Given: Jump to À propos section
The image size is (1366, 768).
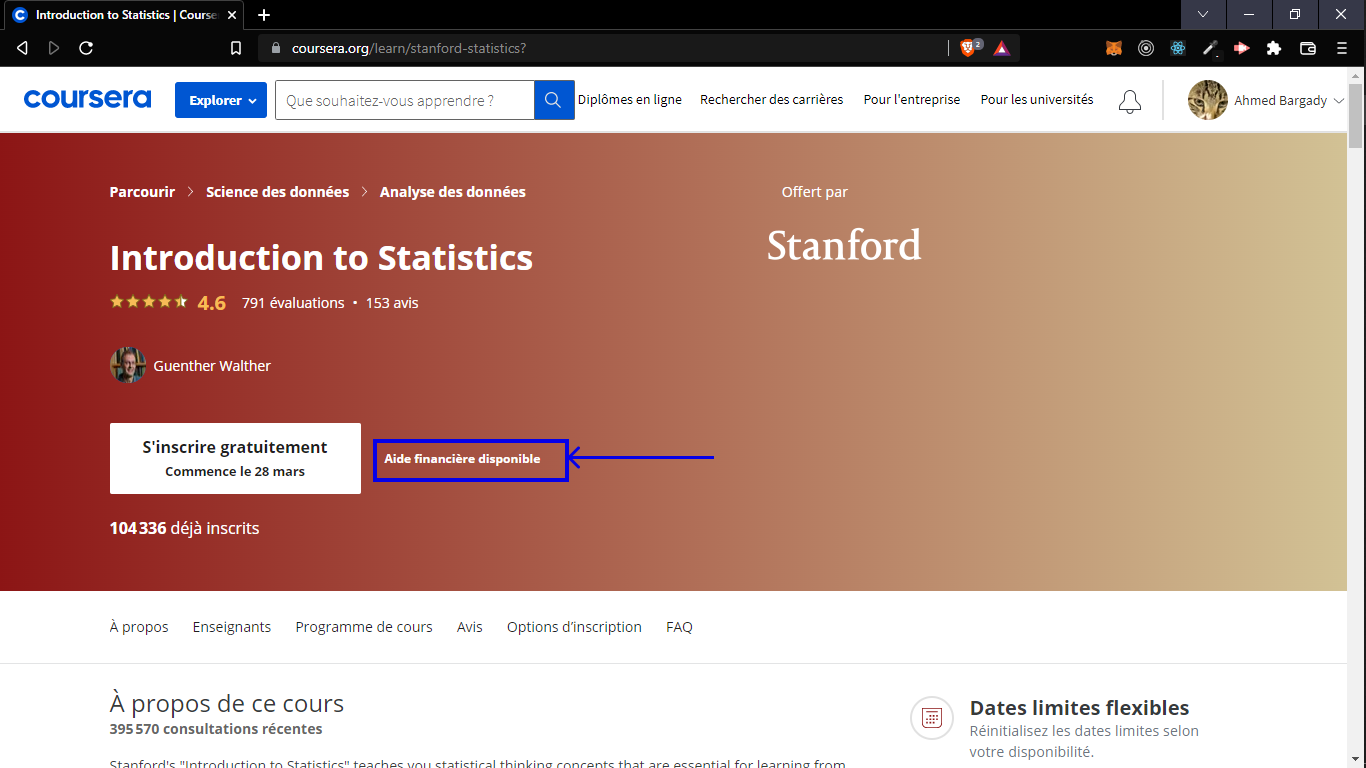Looking at the screenshot, I should tap(139, 627).
